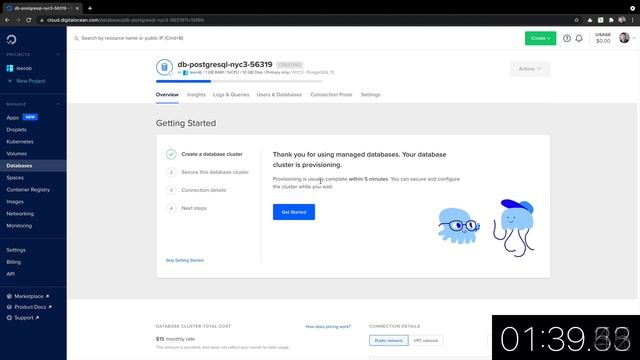Click the leerob project icon
This screenshot has width=640, height=360.
click(10, 68)
